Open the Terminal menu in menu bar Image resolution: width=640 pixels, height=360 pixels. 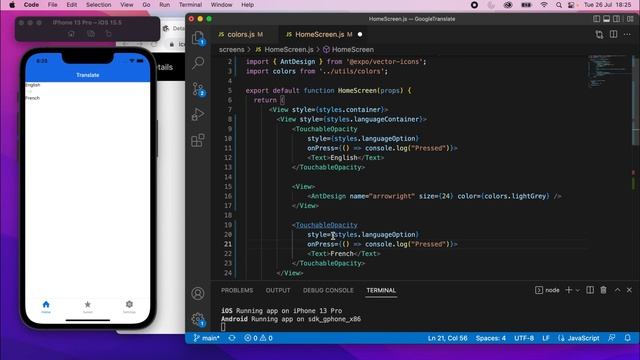[x=190, y=5]
